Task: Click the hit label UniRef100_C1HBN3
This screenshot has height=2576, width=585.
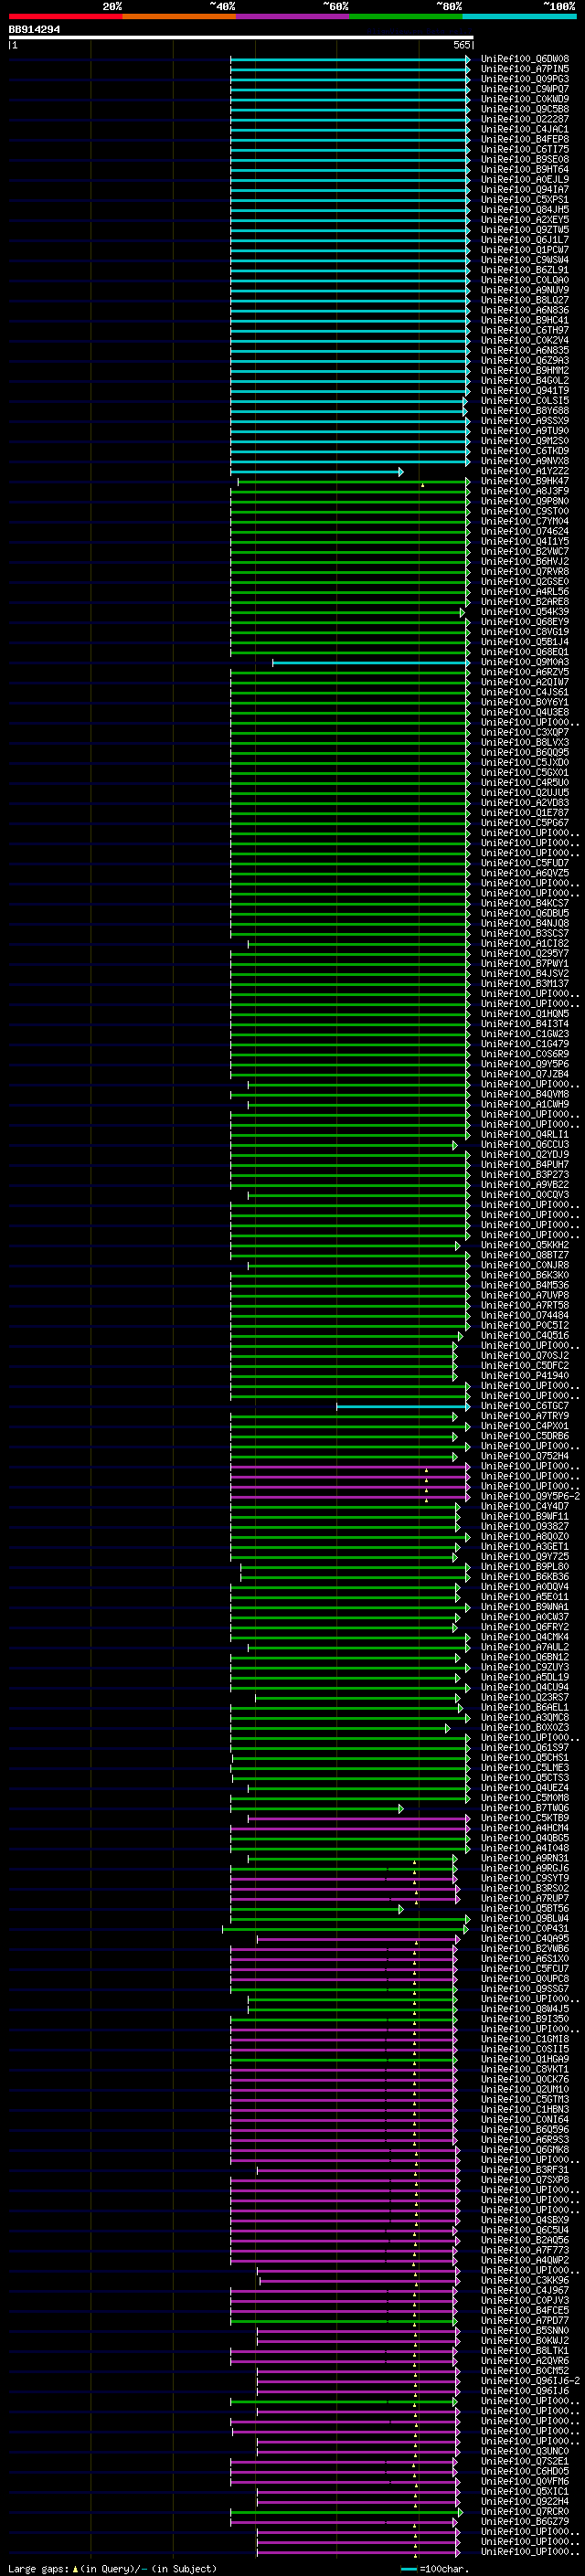Action: point(525,2110)
